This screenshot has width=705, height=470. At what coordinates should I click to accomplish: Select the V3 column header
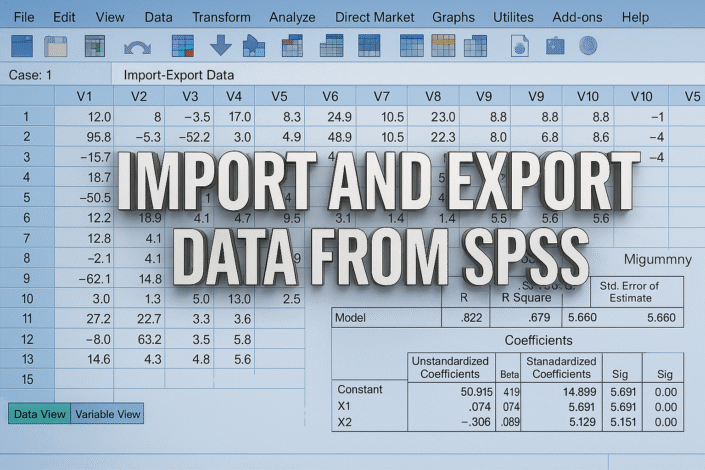[x=189, y=96]
